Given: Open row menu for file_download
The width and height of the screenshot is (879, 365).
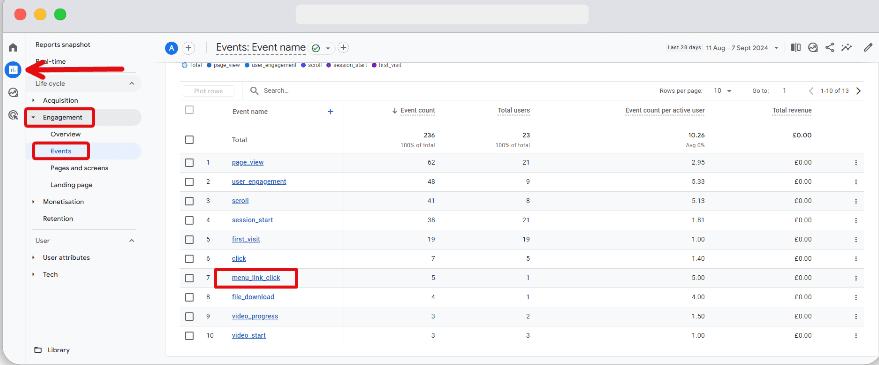Looking at the screenshot, I should [855, 297].
